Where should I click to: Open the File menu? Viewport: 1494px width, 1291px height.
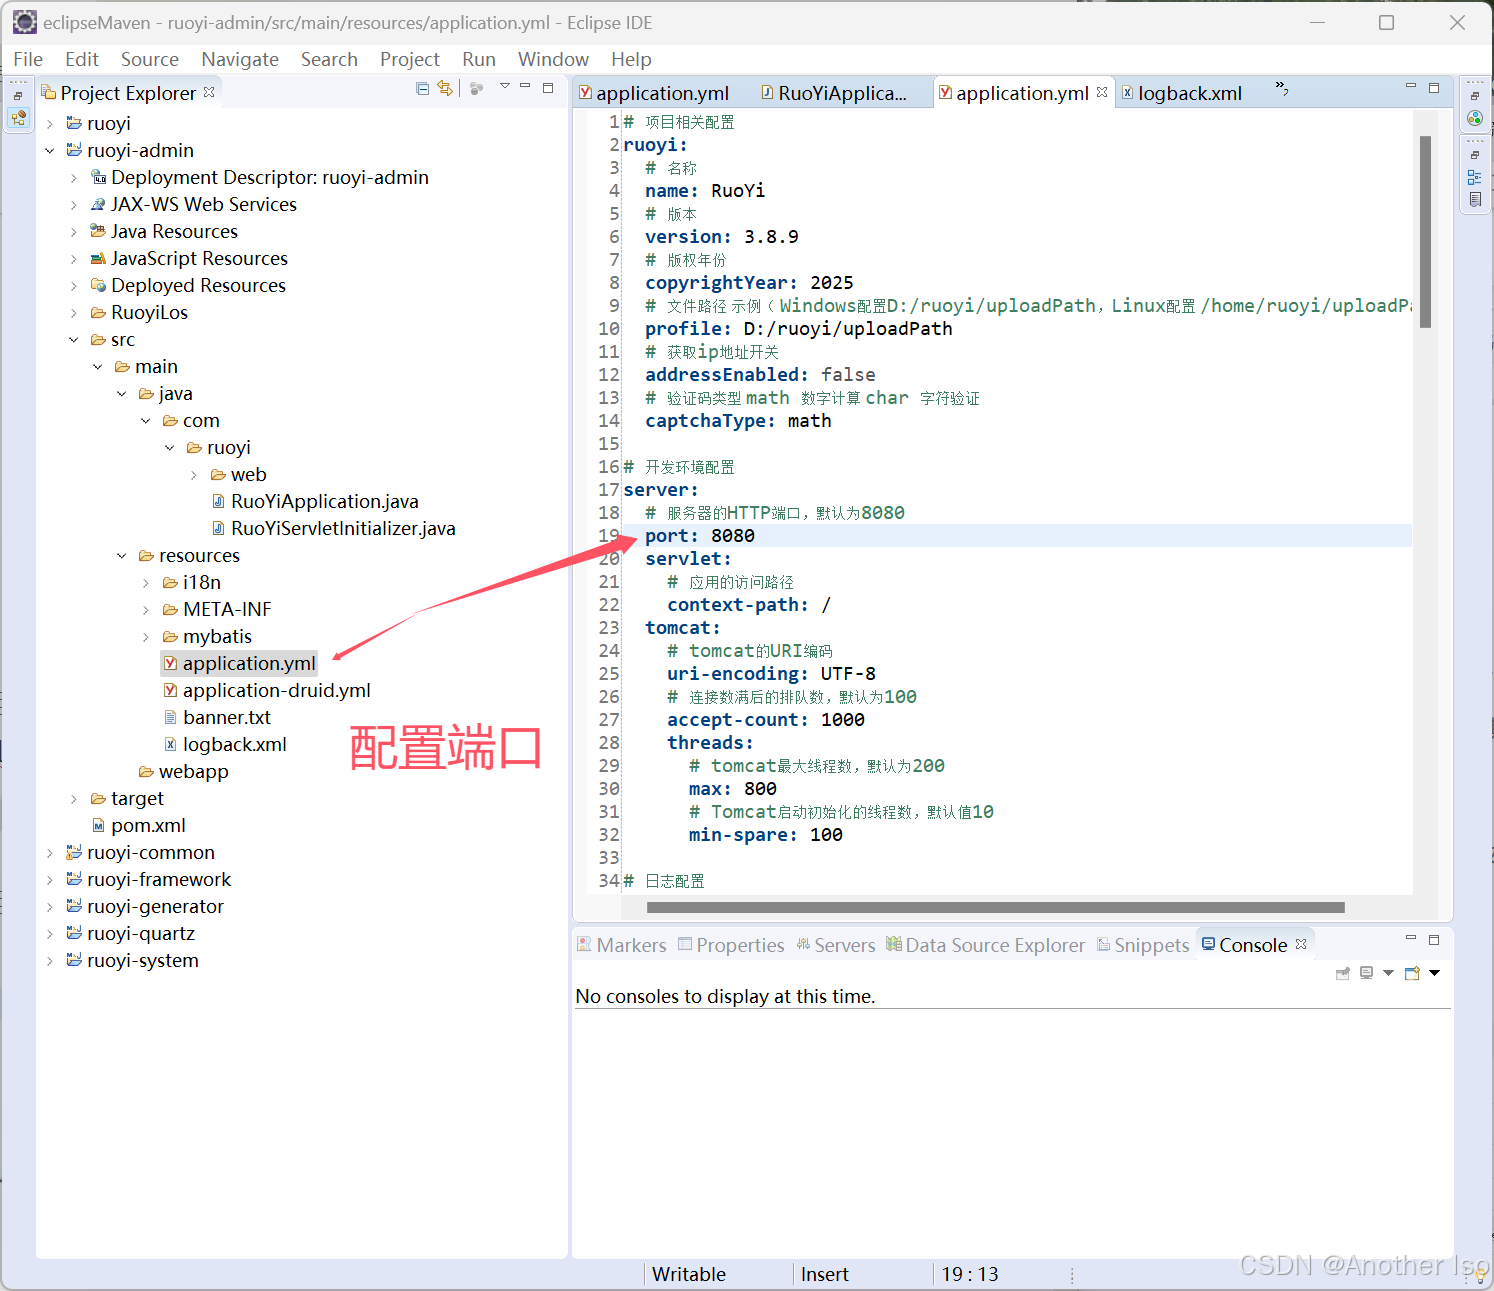click(28, 59)
